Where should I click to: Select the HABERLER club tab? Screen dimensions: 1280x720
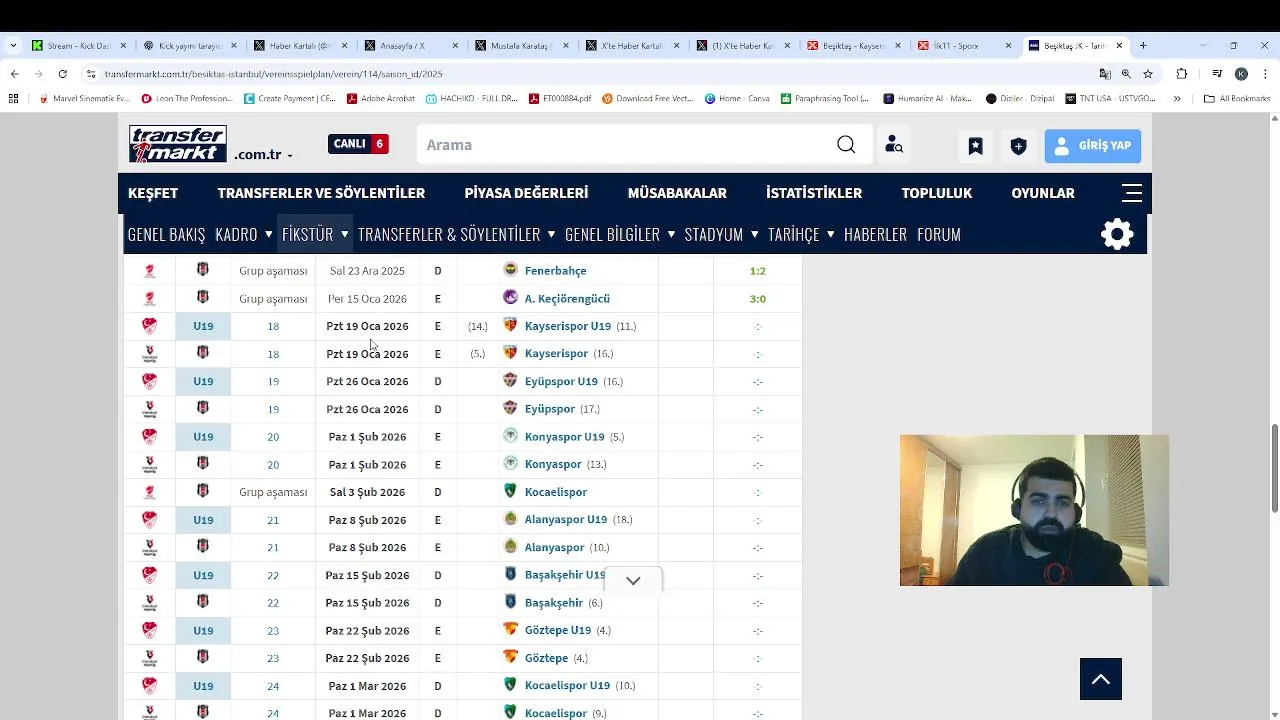[x=875, y=234]
